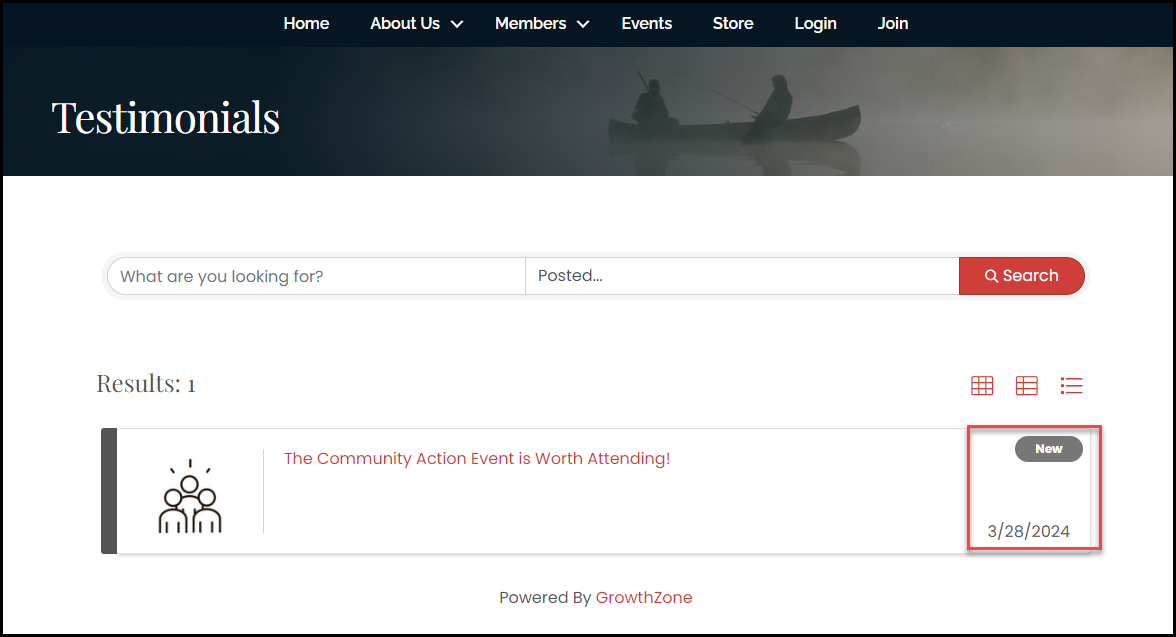Open the Events page from navigation
The height and width of the screenshot is (637, 1176).
point(646,23)
